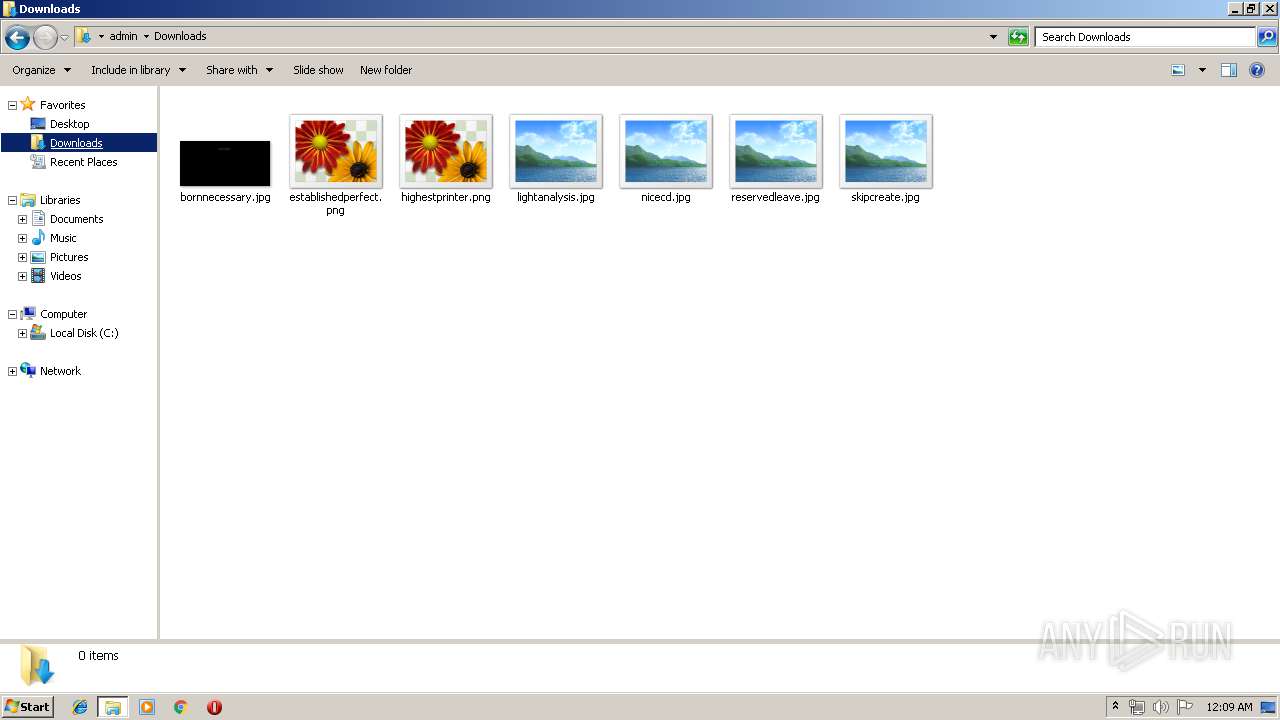The width and height of the screenshot is (1280, 720).
Task: Create a New folder
Action: click(386, 70)
